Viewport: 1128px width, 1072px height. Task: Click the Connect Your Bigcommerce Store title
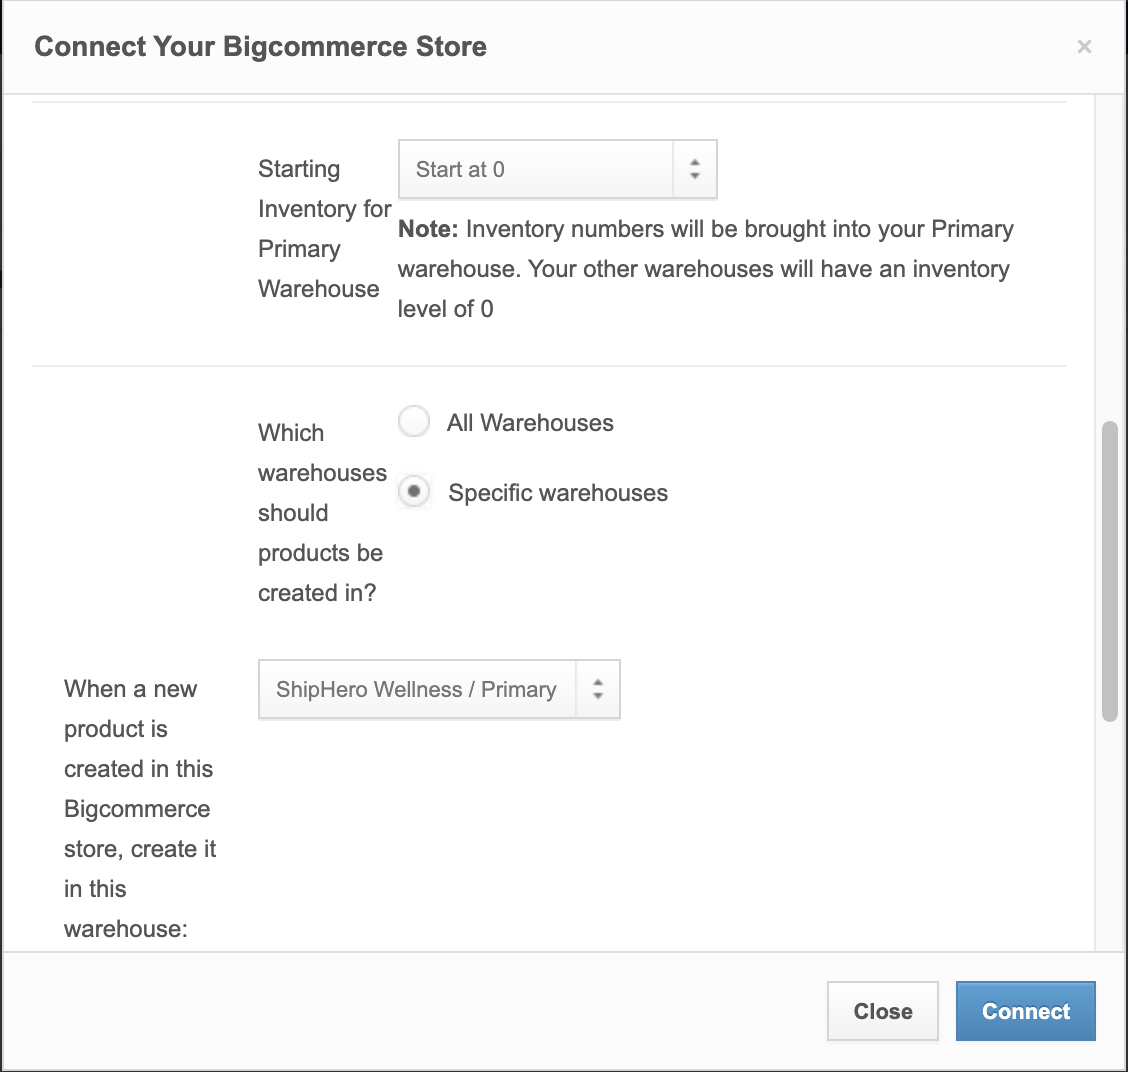pyautogui.click(x=260, y=47)
